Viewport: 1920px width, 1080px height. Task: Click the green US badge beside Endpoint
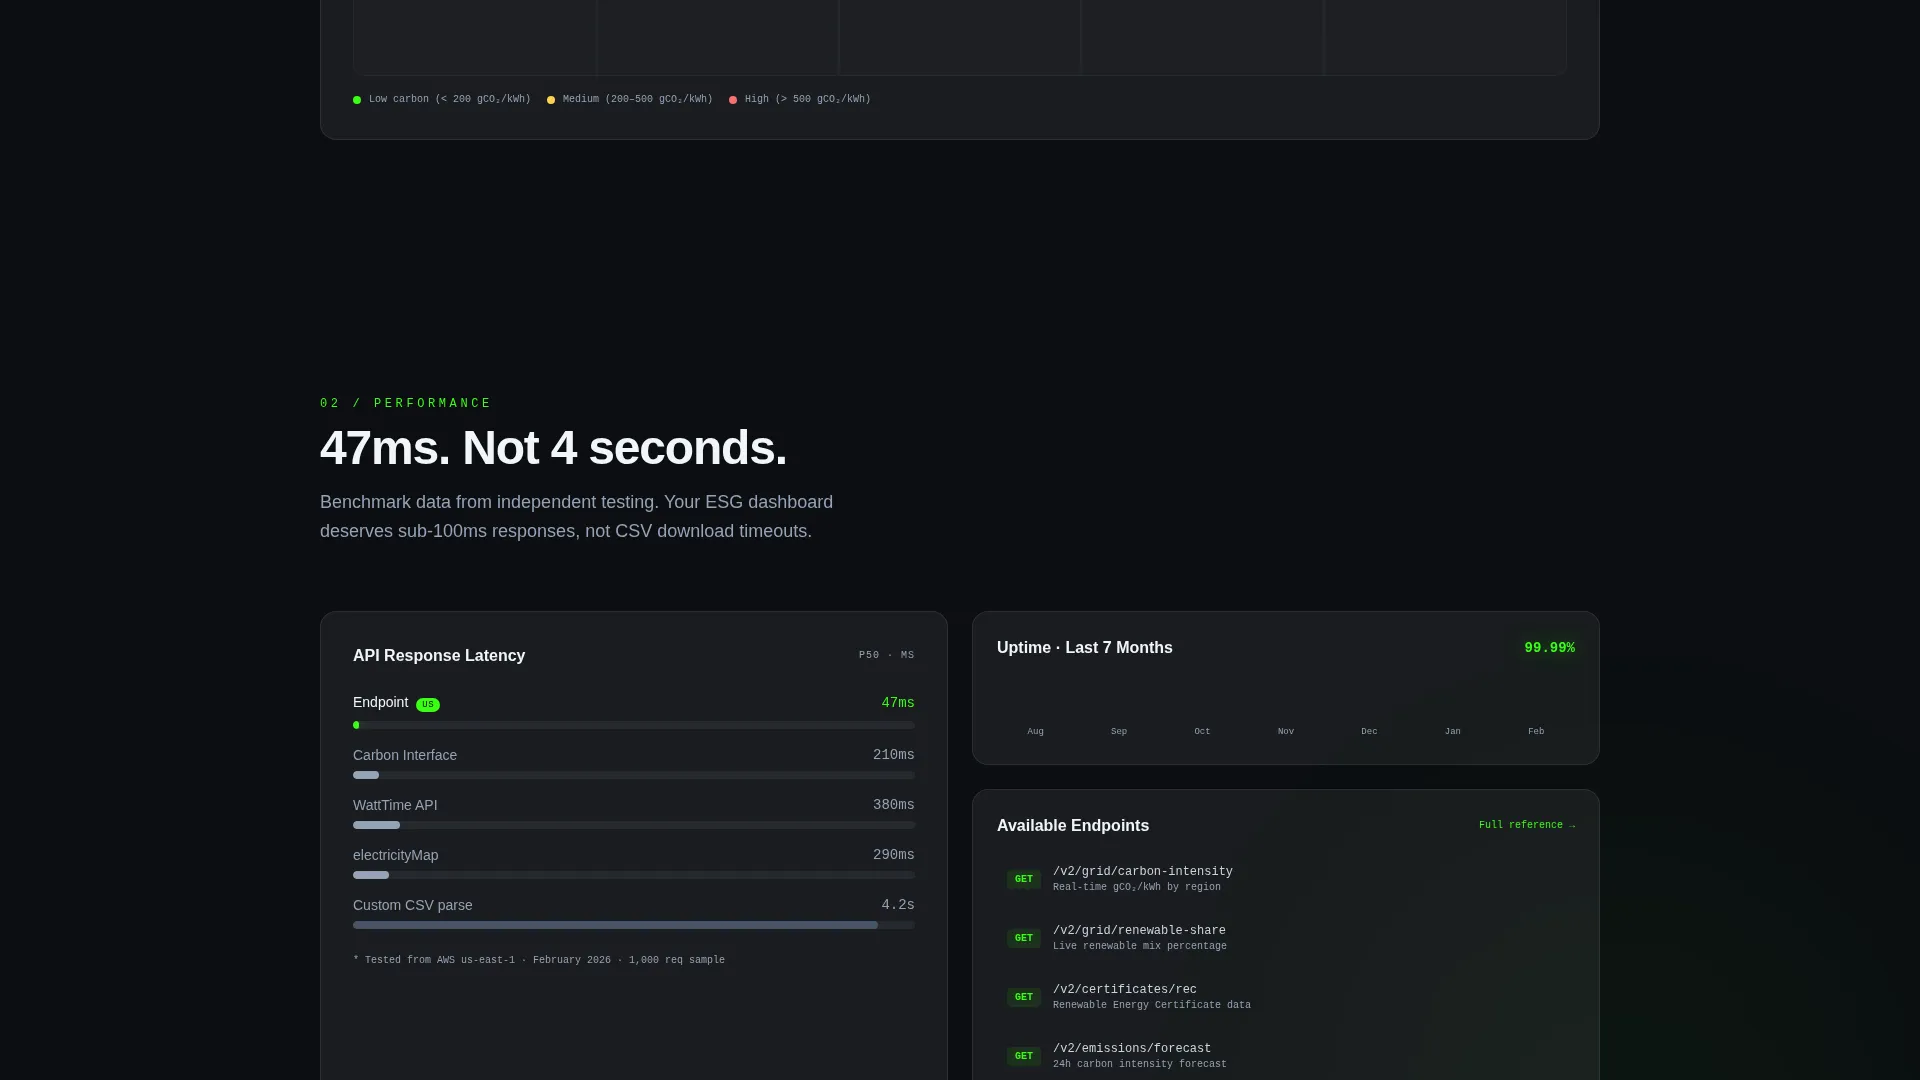428,705
